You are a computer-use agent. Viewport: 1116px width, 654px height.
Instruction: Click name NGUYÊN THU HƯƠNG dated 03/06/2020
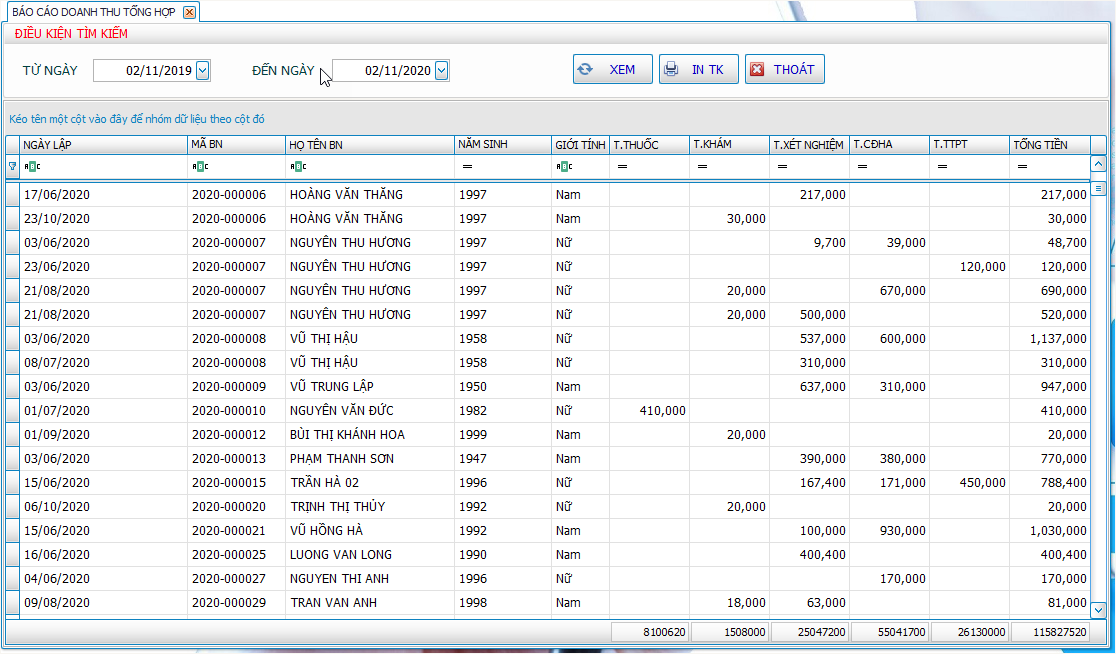370,243
